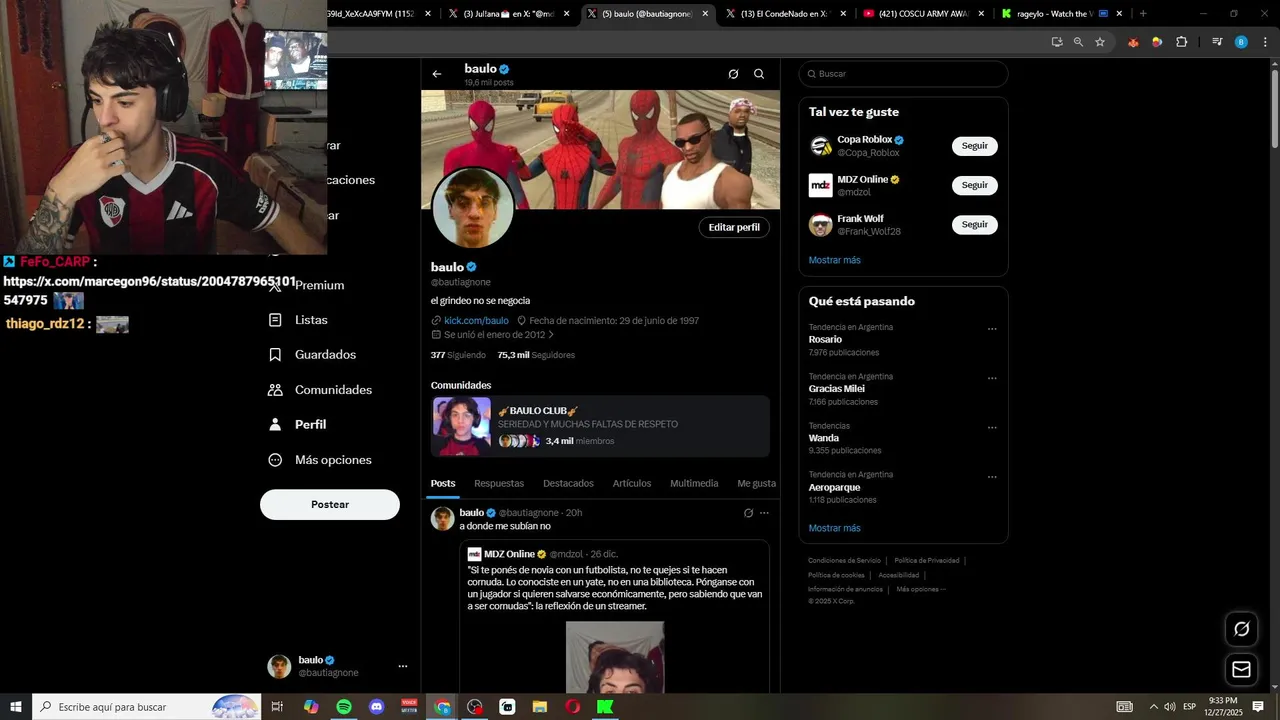Switch to the Destacados tab

[x=568, y=483]
